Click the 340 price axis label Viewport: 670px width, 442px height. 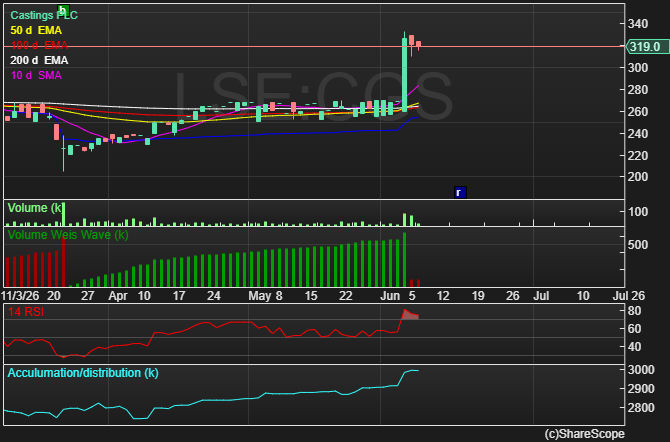(x=638, y=24)
